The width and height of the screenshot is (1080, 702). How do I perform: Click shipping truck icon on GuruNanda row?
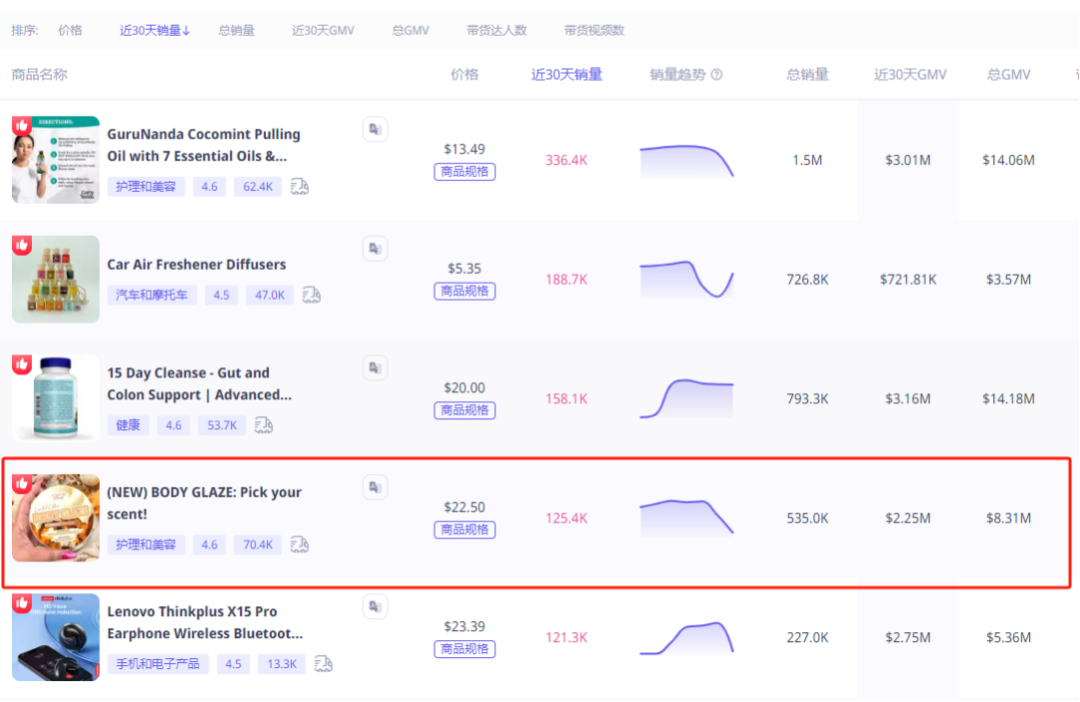click(x=300, y=186)
